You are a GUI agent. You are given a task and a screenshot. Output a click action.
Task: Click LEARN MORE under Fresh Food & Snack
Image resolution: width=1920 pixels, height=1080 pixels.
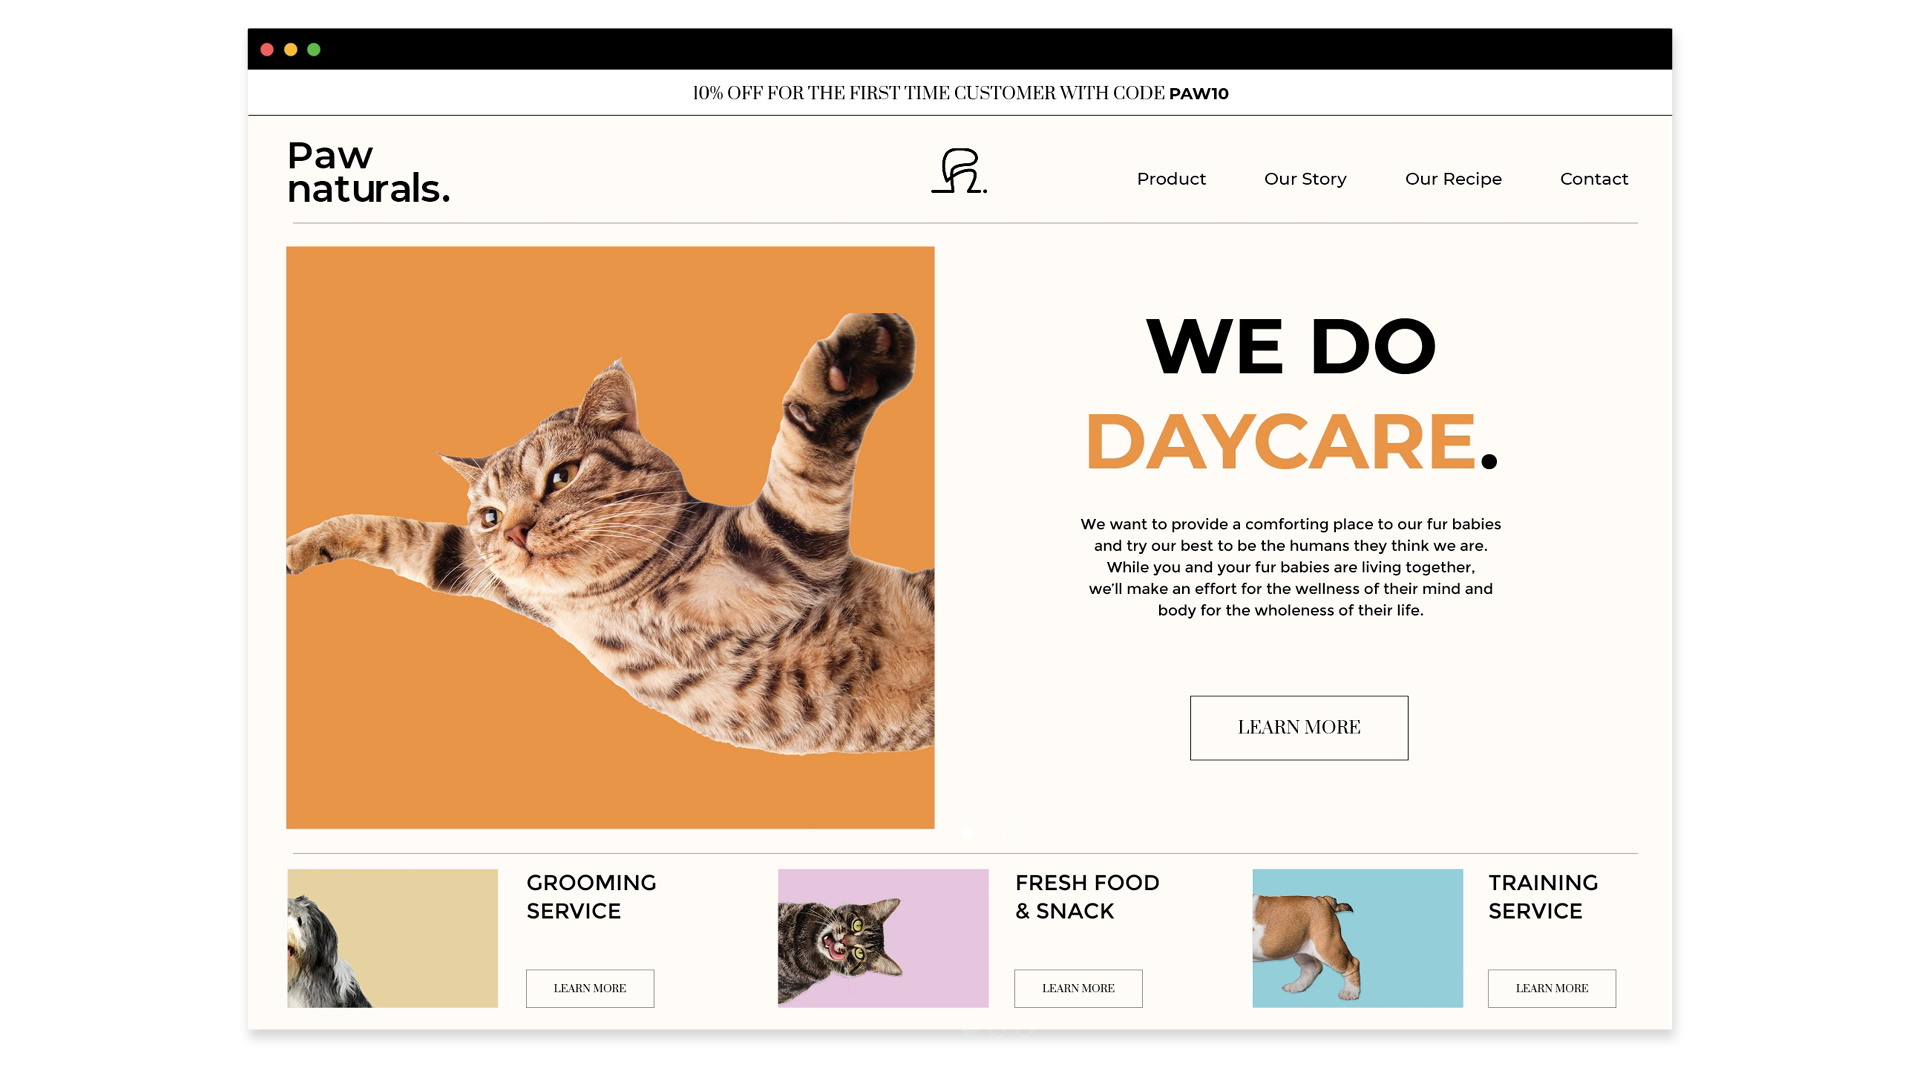(1078, 988)
